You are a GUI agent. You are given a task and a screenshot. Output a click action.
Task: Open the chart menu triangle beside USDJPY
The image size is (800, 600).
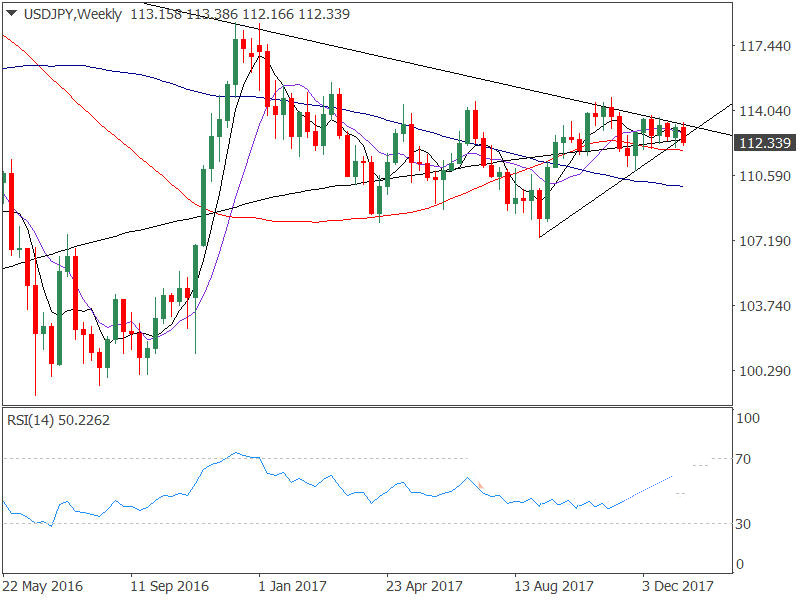tap(11, 14)
